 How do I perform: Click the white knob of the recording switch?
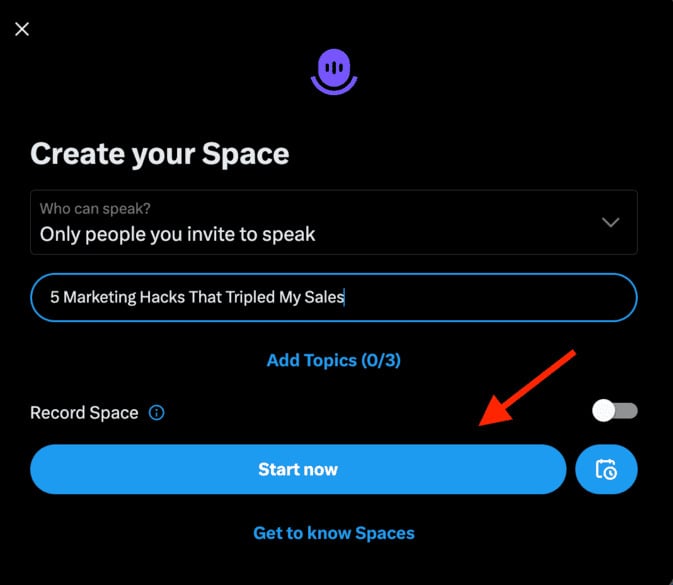tap(603, 411)
